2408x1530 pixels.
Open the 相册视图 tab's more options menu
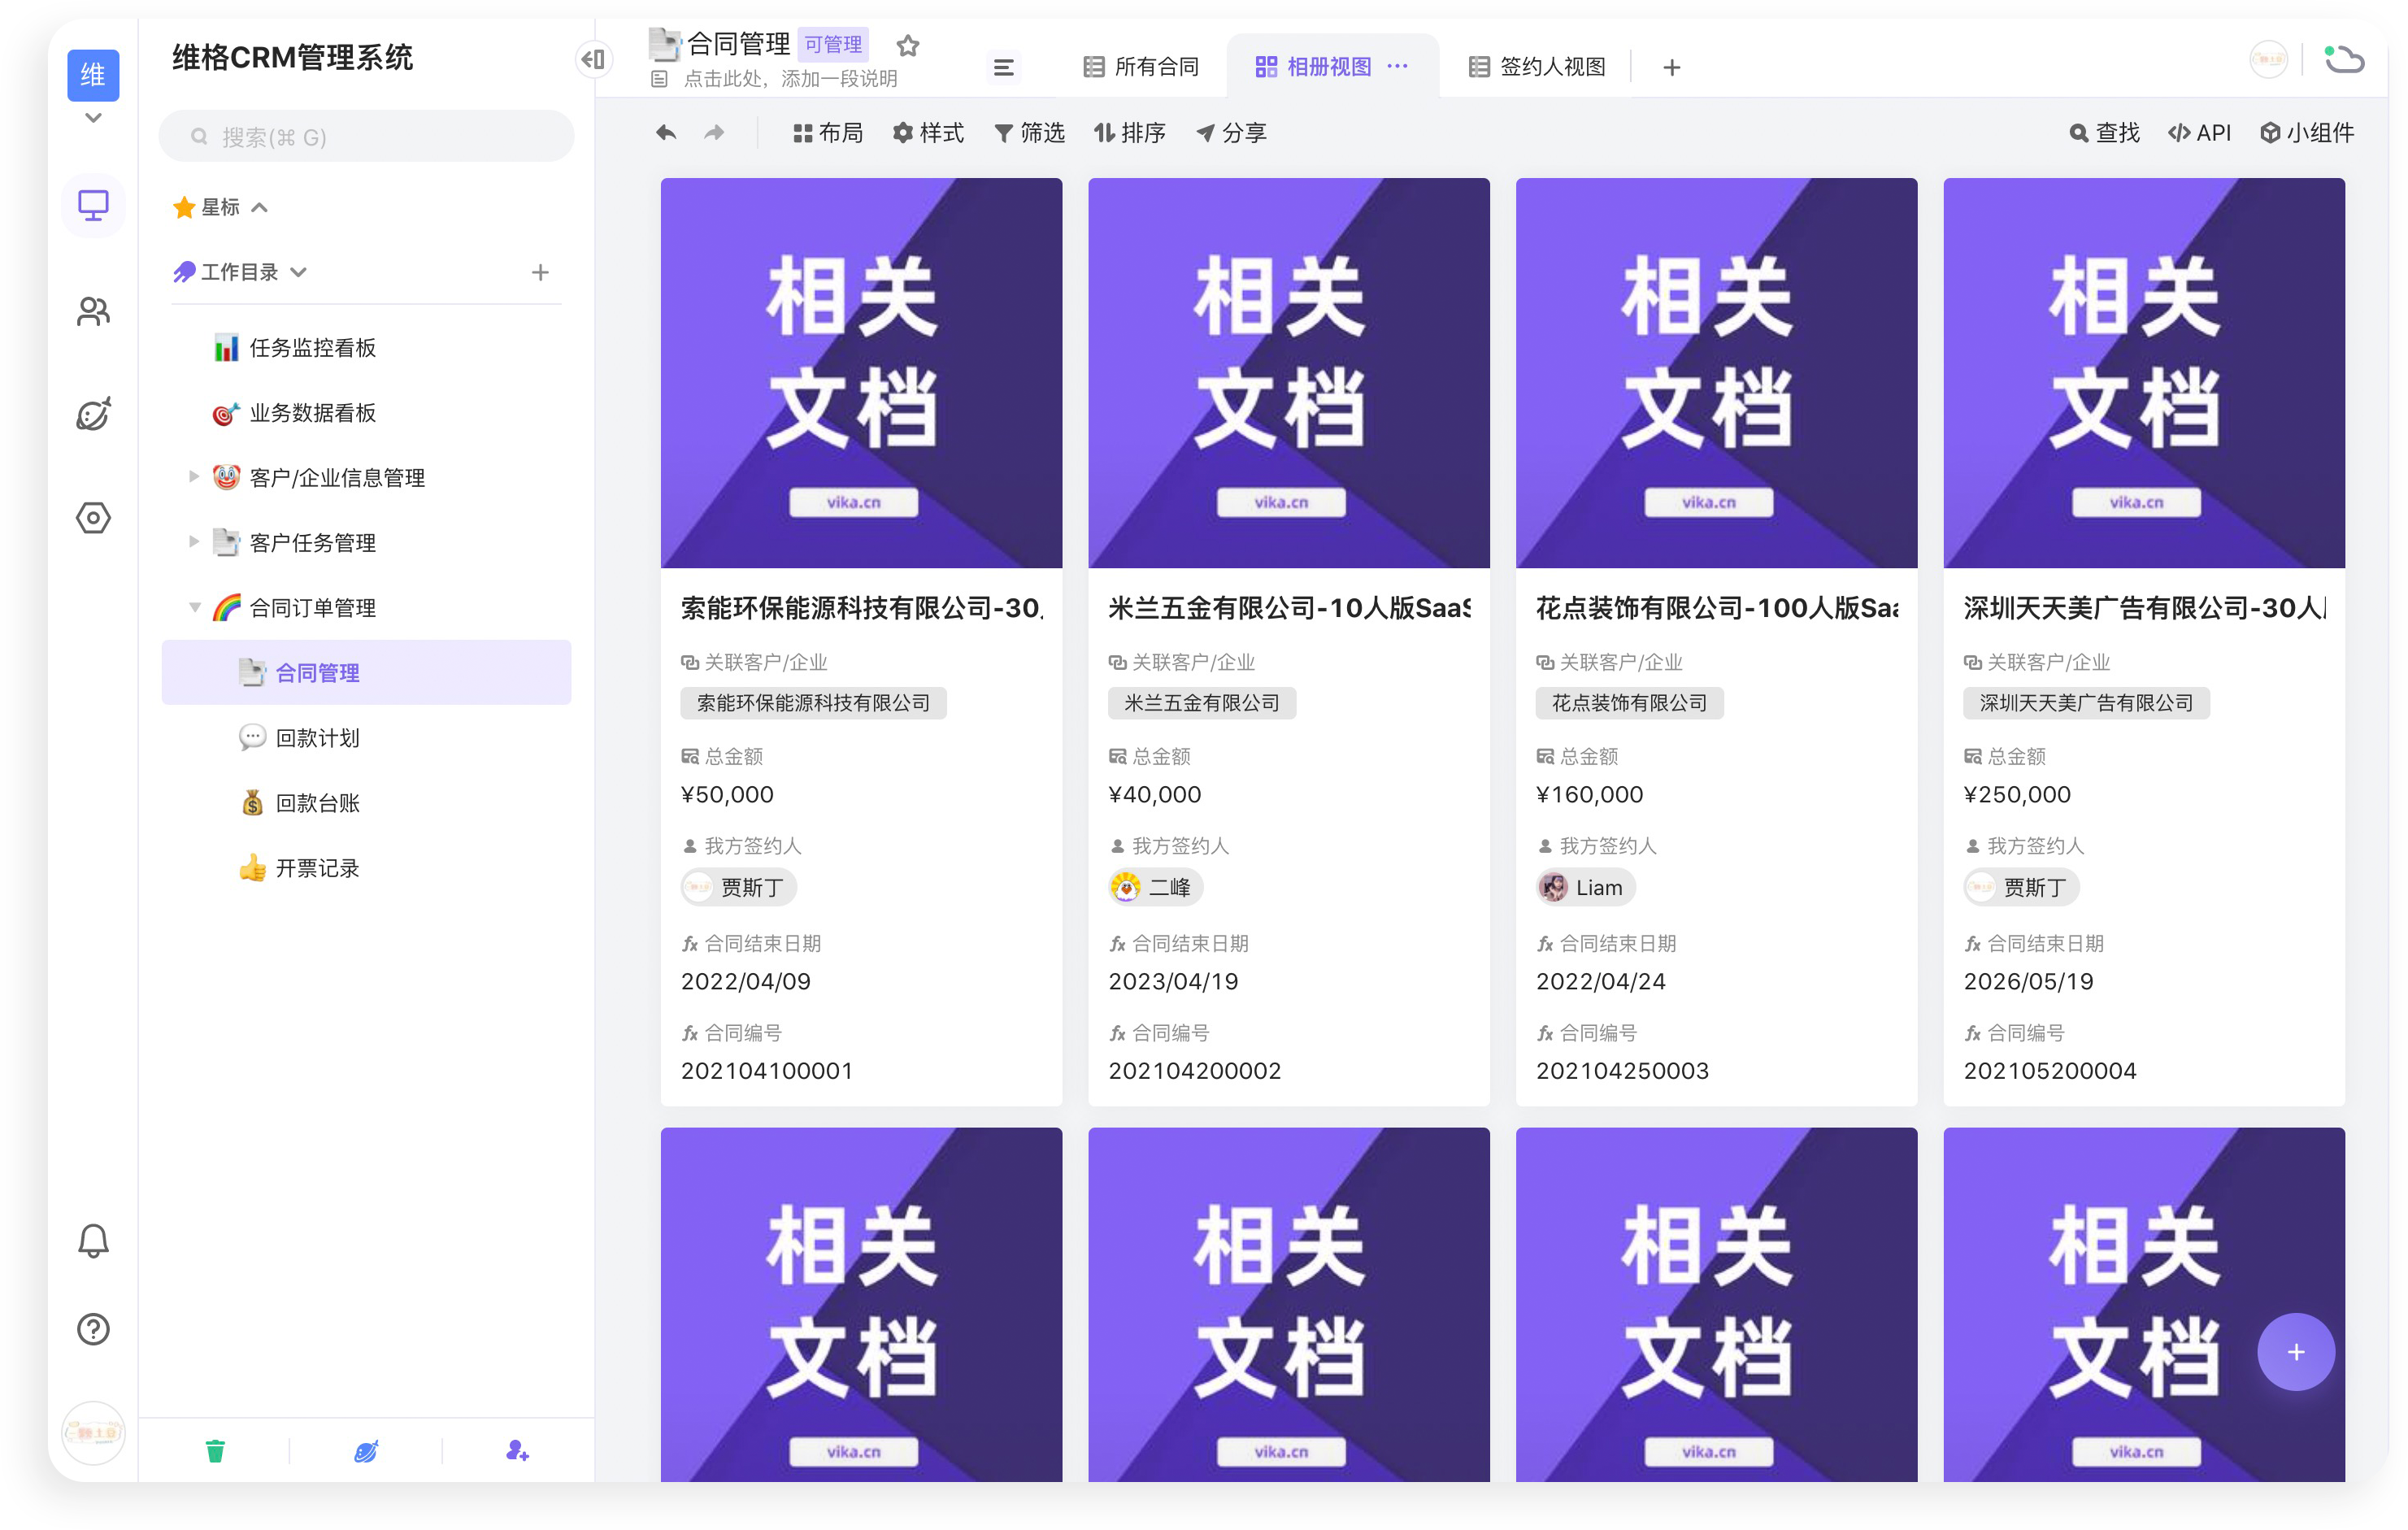pos(1397,66)
